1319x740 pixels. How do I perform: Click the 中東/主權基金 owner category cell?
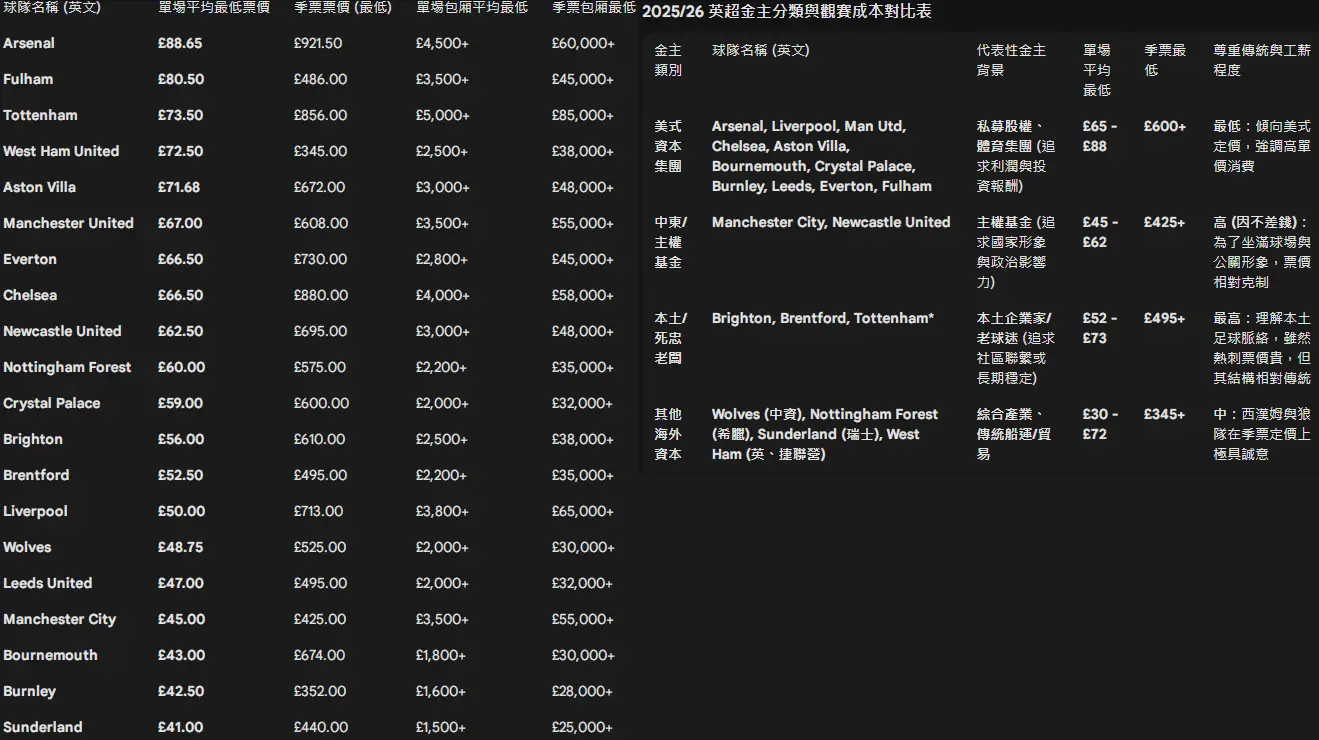click(x=670, y=242)
